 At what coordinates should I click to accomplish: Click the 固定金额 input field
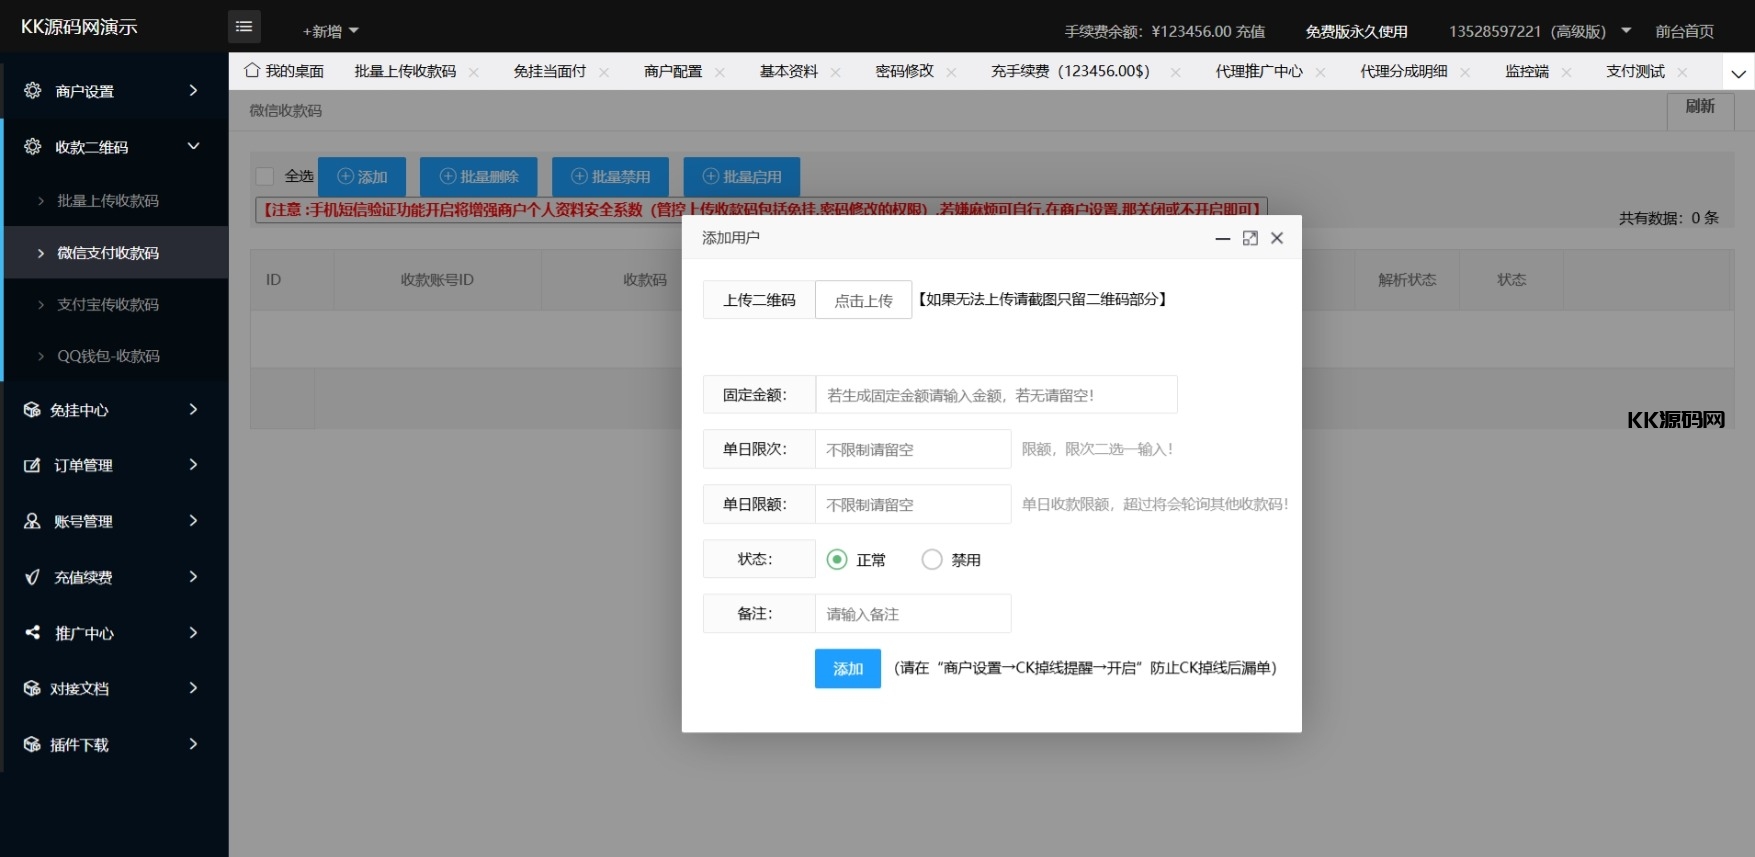pyautogui.click(x=996, y=394)
